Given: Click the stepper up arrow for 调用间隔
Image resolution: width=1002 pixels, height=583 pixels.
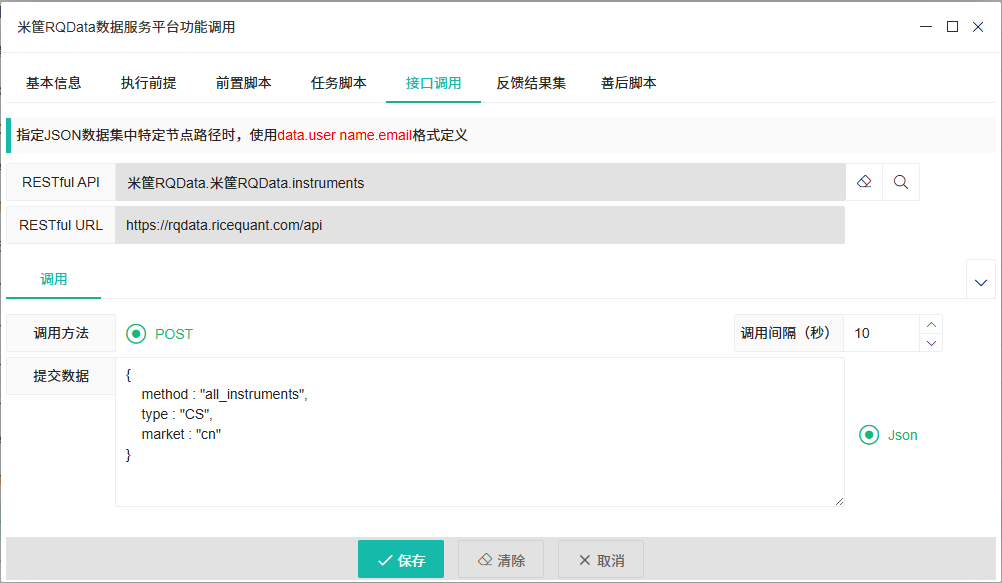Looking at the screenshot, I should (x=930, y=324).
